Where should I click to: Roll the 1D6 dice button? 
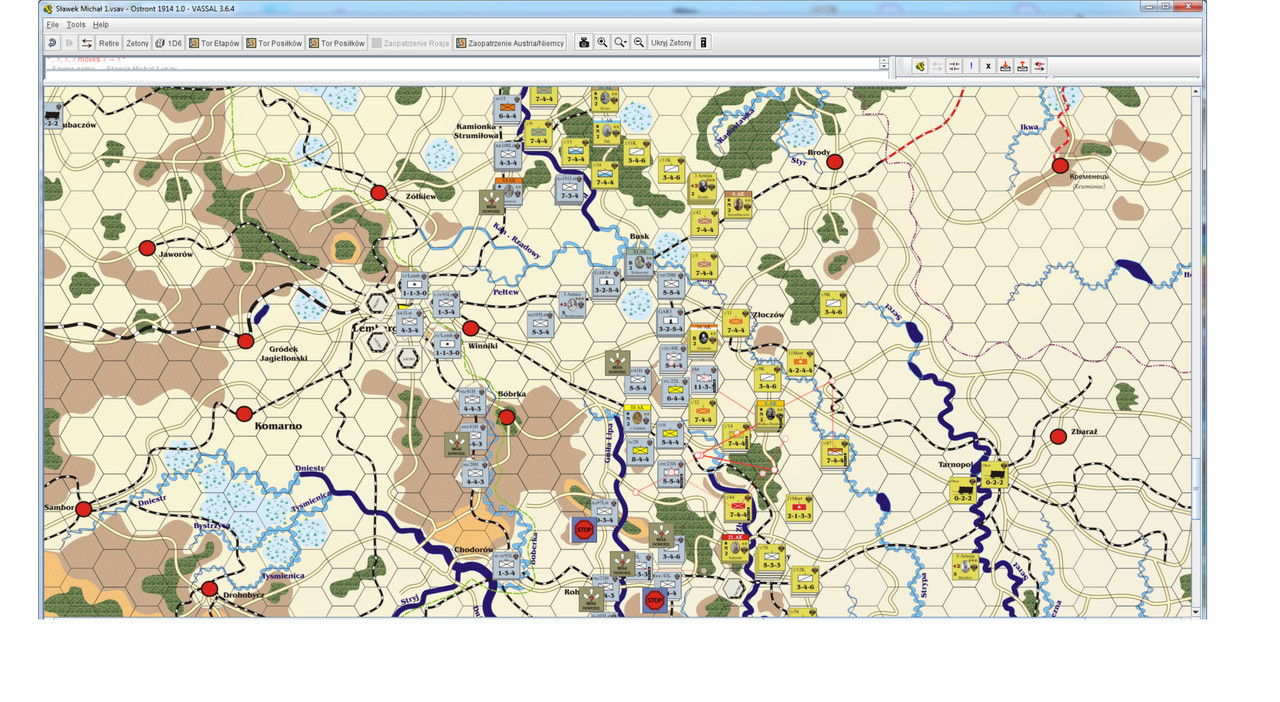169,43
